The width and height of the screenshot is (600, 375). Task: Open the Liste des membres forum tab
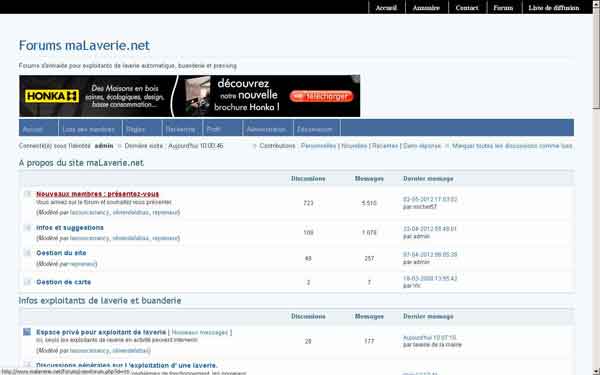click(x=90, y=129)
